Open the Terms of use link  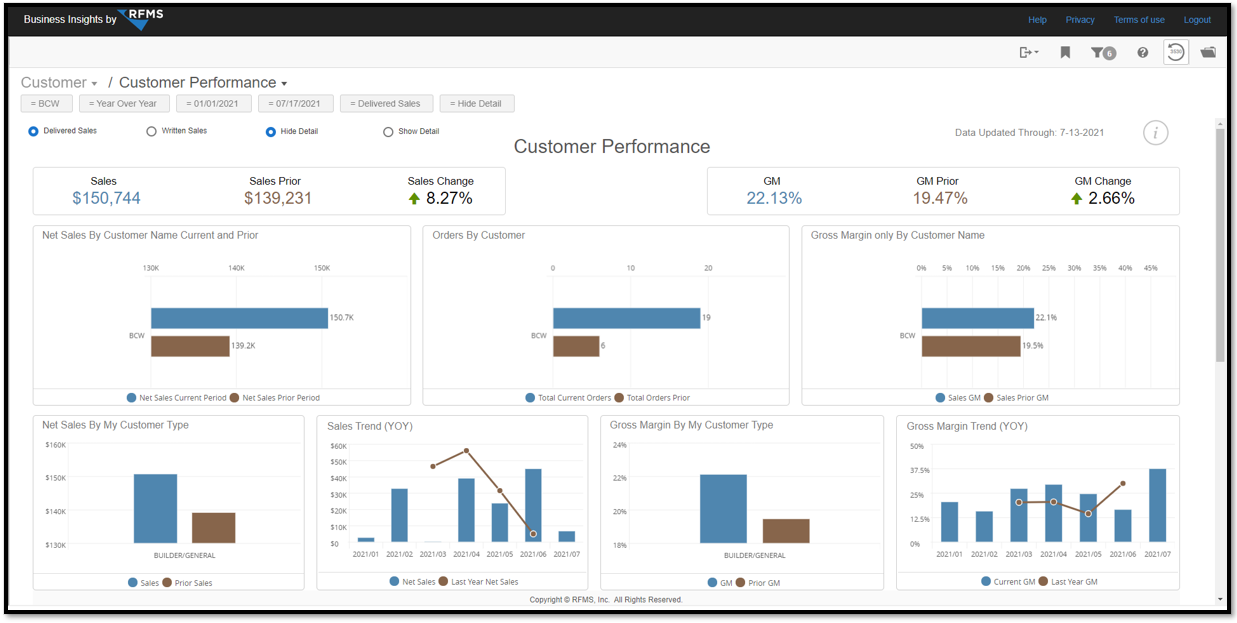(1139, 20)
